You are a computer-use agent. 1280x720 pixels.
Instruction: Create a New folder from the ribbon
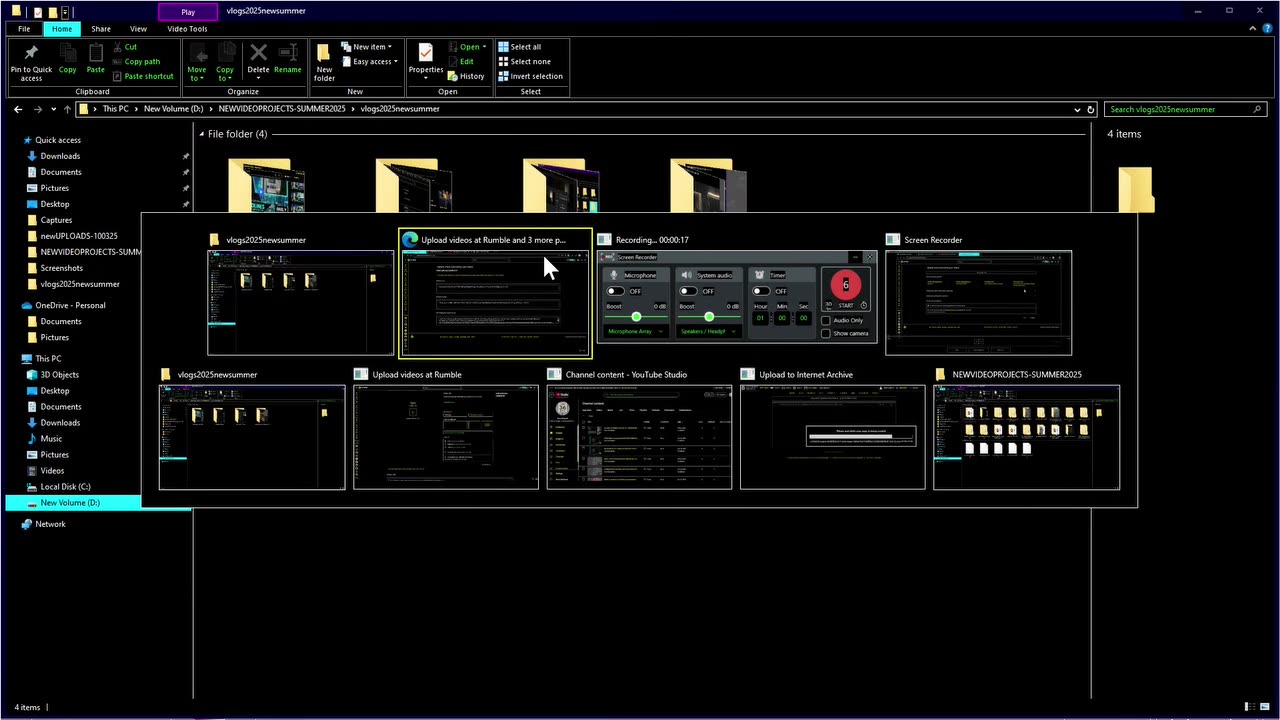(x=324, y=62)
